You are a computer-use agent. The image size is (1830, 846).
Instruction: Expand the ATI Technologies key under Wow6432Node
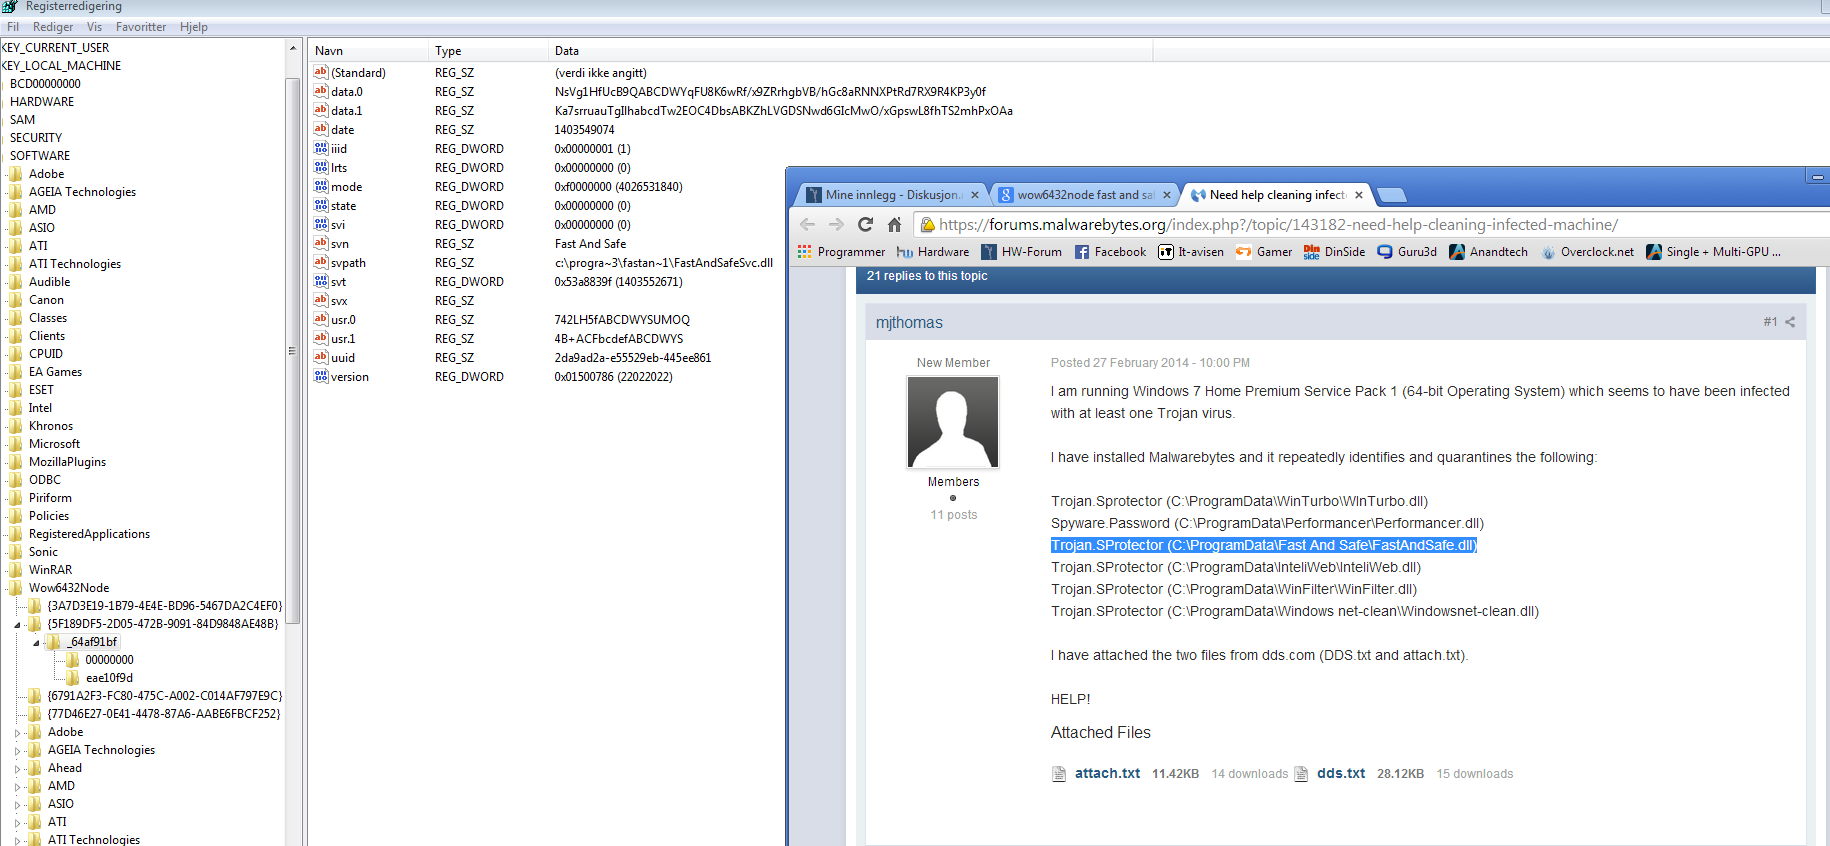17,840
